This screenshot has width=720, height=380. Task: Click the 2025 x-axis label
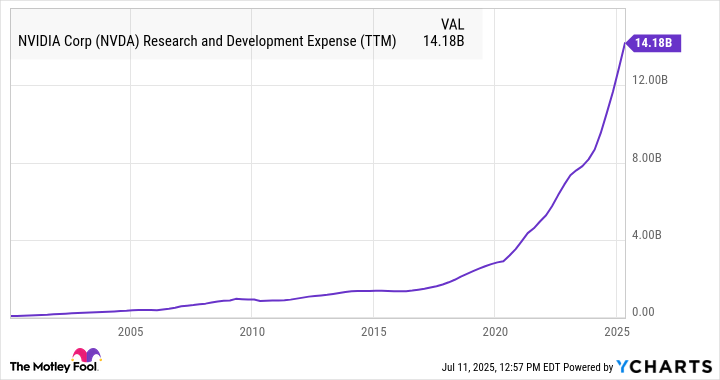pos(617,332)
